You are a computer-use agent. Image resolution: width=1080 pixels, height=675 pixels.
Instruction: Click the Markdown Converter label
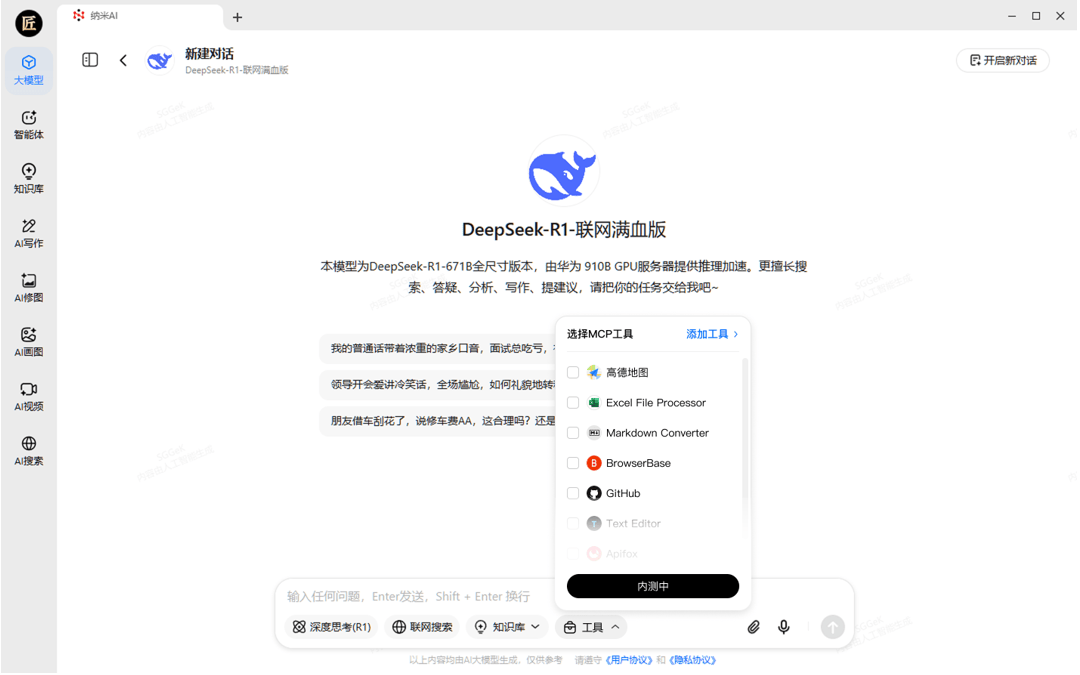(x=657, y=433)
